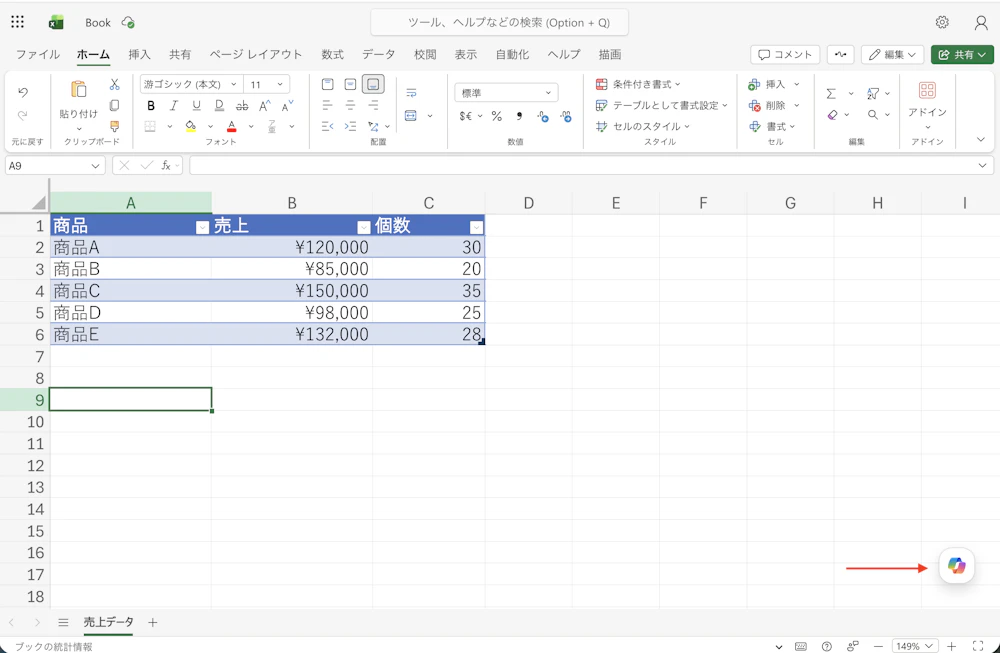
Task: Open the settings gear icon
Action: [x=942, y=22]
